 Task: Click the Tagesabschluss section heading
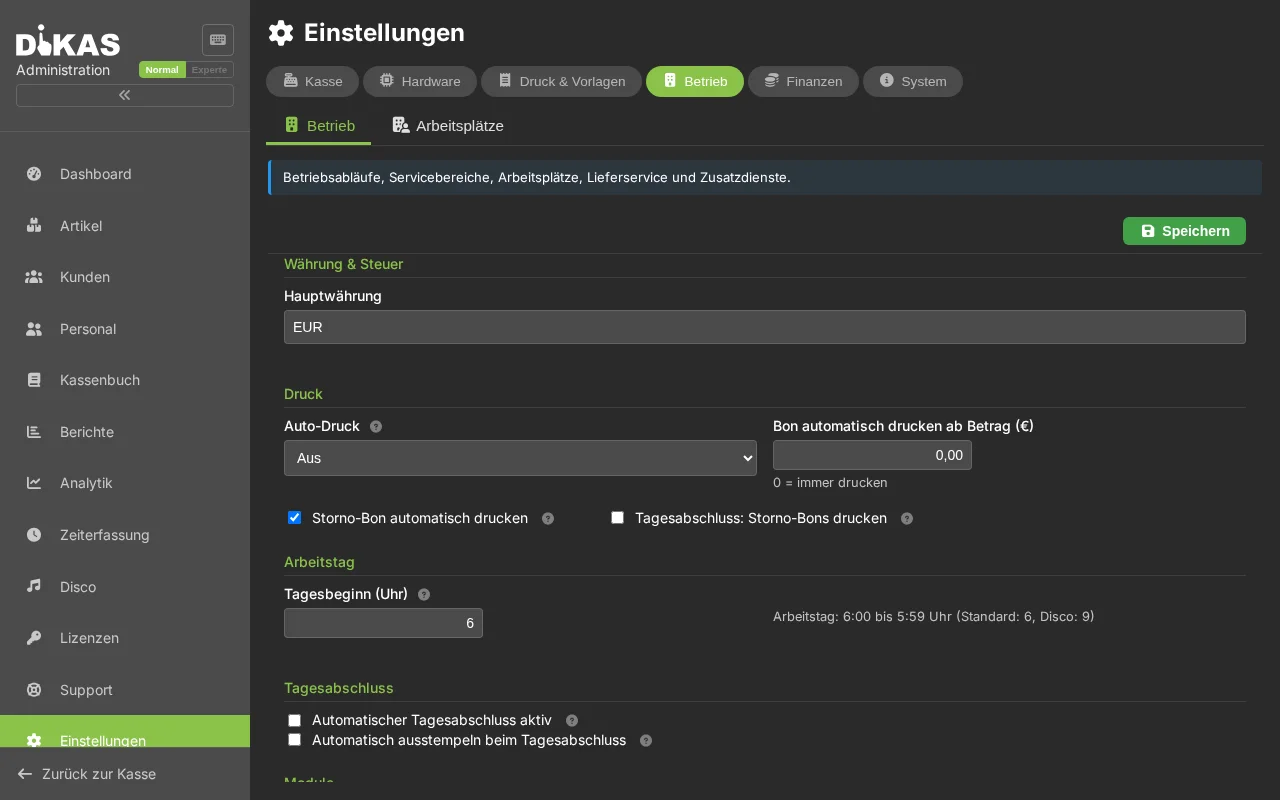click(x=339, y=688)
